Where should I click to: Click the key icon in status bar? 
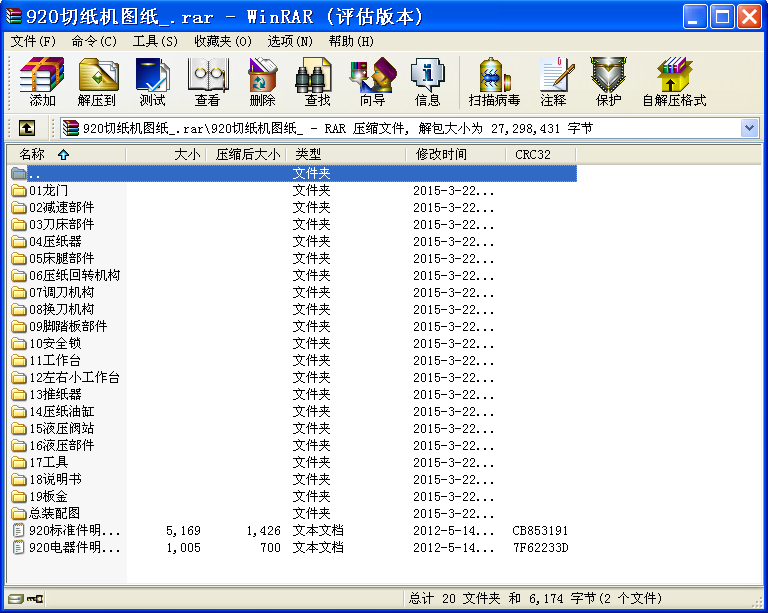point(35,598)
